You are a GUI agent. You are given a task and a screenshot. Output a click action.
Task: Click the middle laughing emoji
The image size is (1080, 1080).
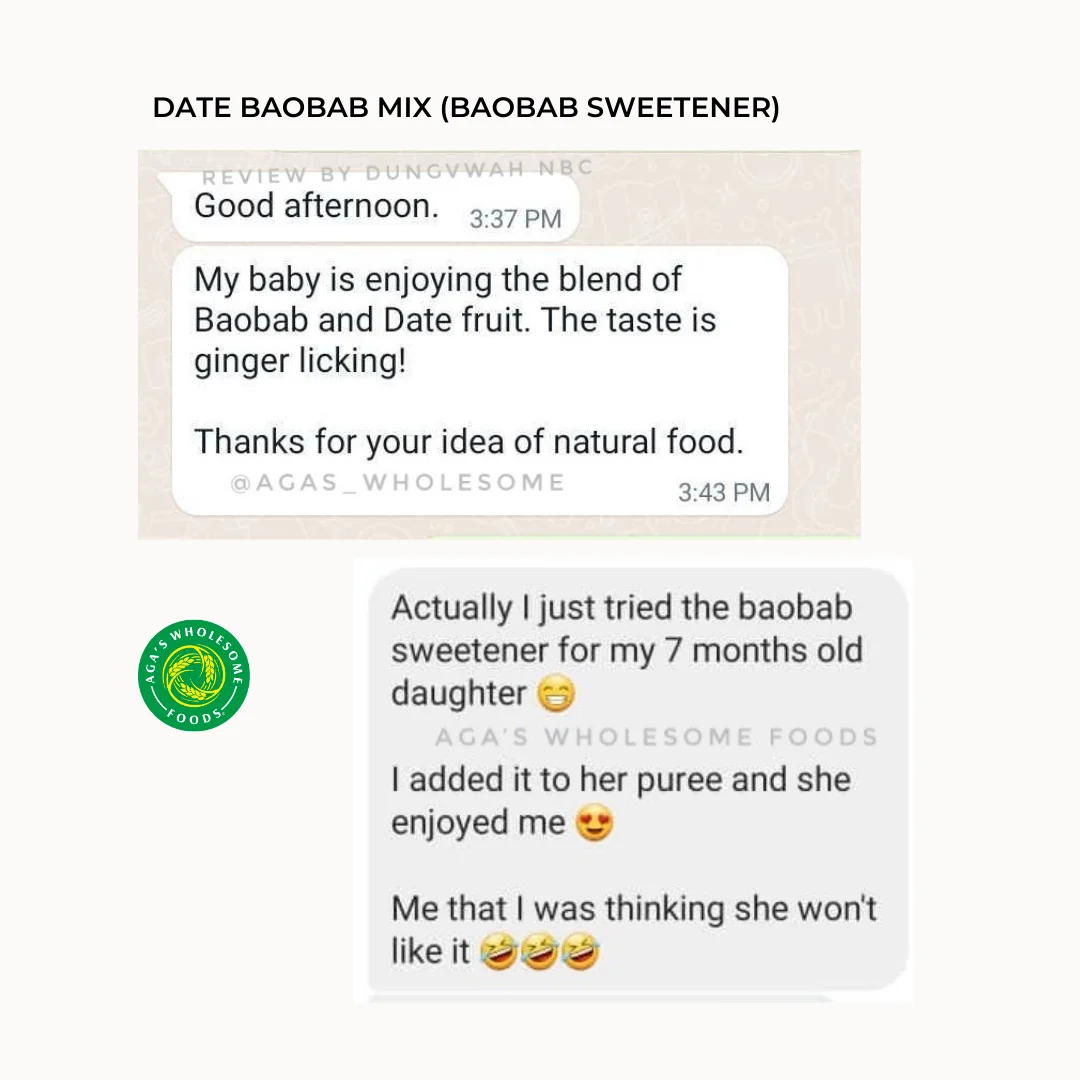539,952
